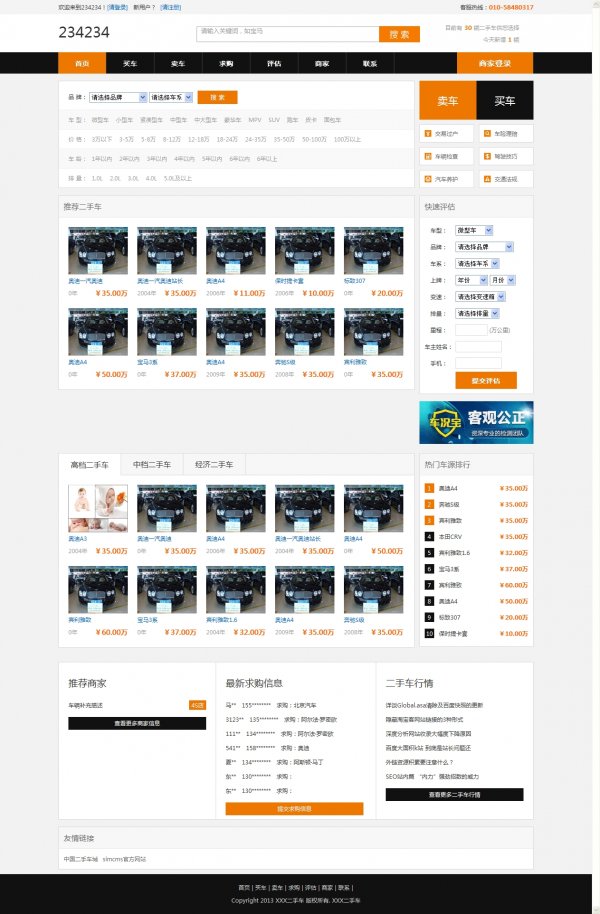600x914 pixels.
Task: Open the ¥32.00万 car thumbnail in tab list
Action: [236, 589]
